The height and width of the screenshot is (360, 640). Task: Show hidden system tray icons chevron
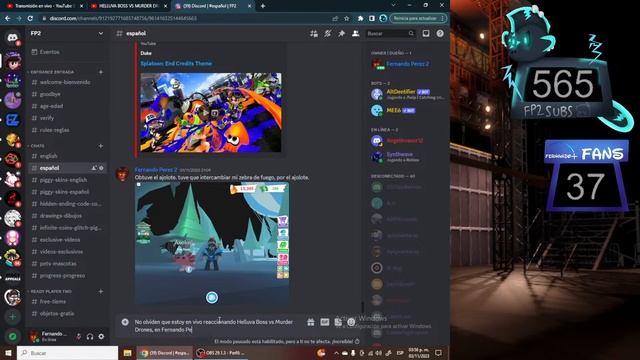point(336,353)
